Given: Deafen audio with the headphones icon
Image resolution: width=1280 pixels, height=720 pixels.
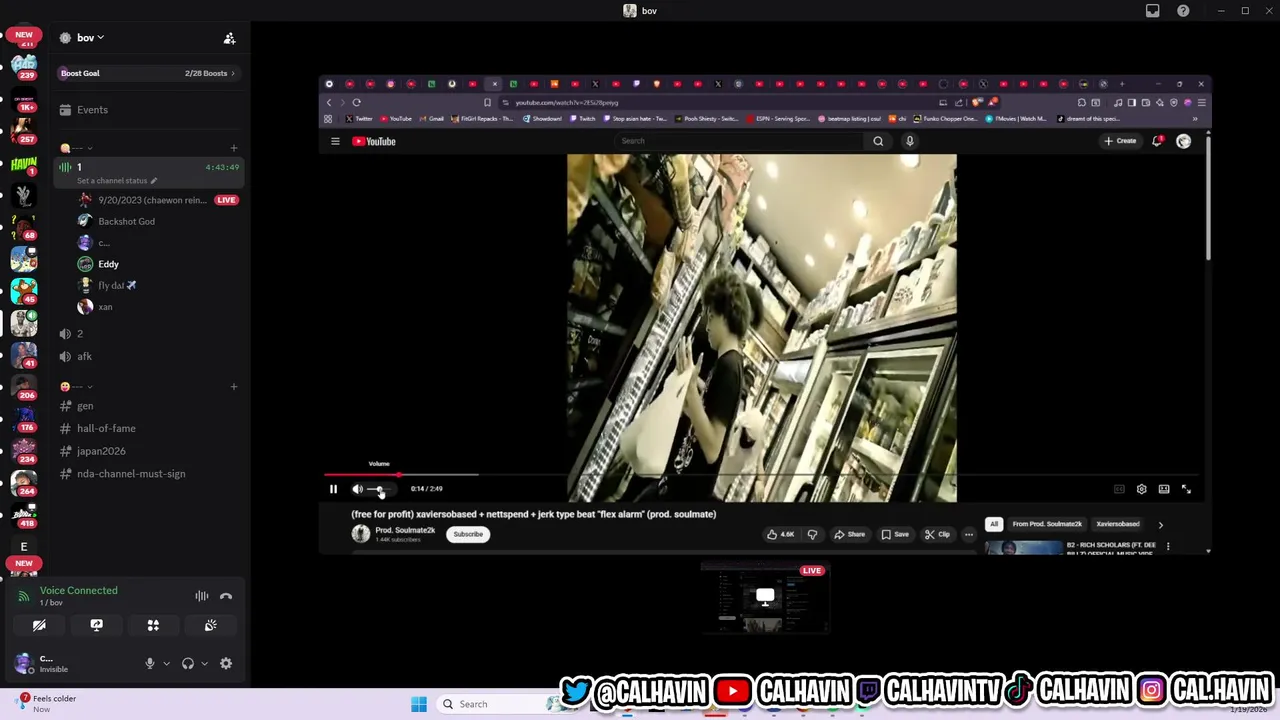Looking at the screenshot, I should 187,663.
